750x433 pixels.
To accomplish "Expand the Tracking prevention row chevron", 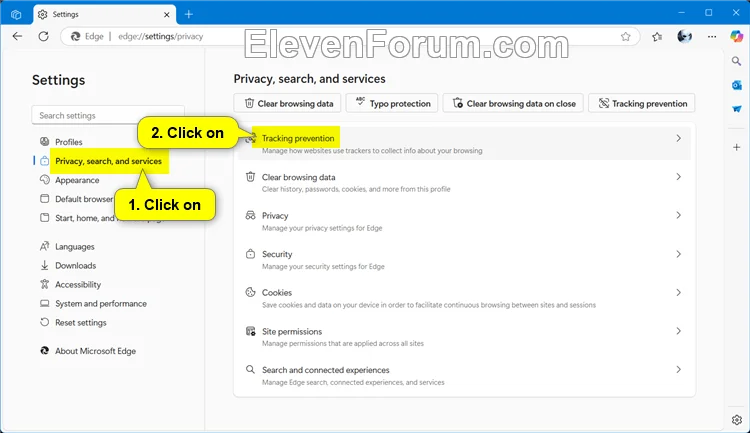I will point(678,138).
